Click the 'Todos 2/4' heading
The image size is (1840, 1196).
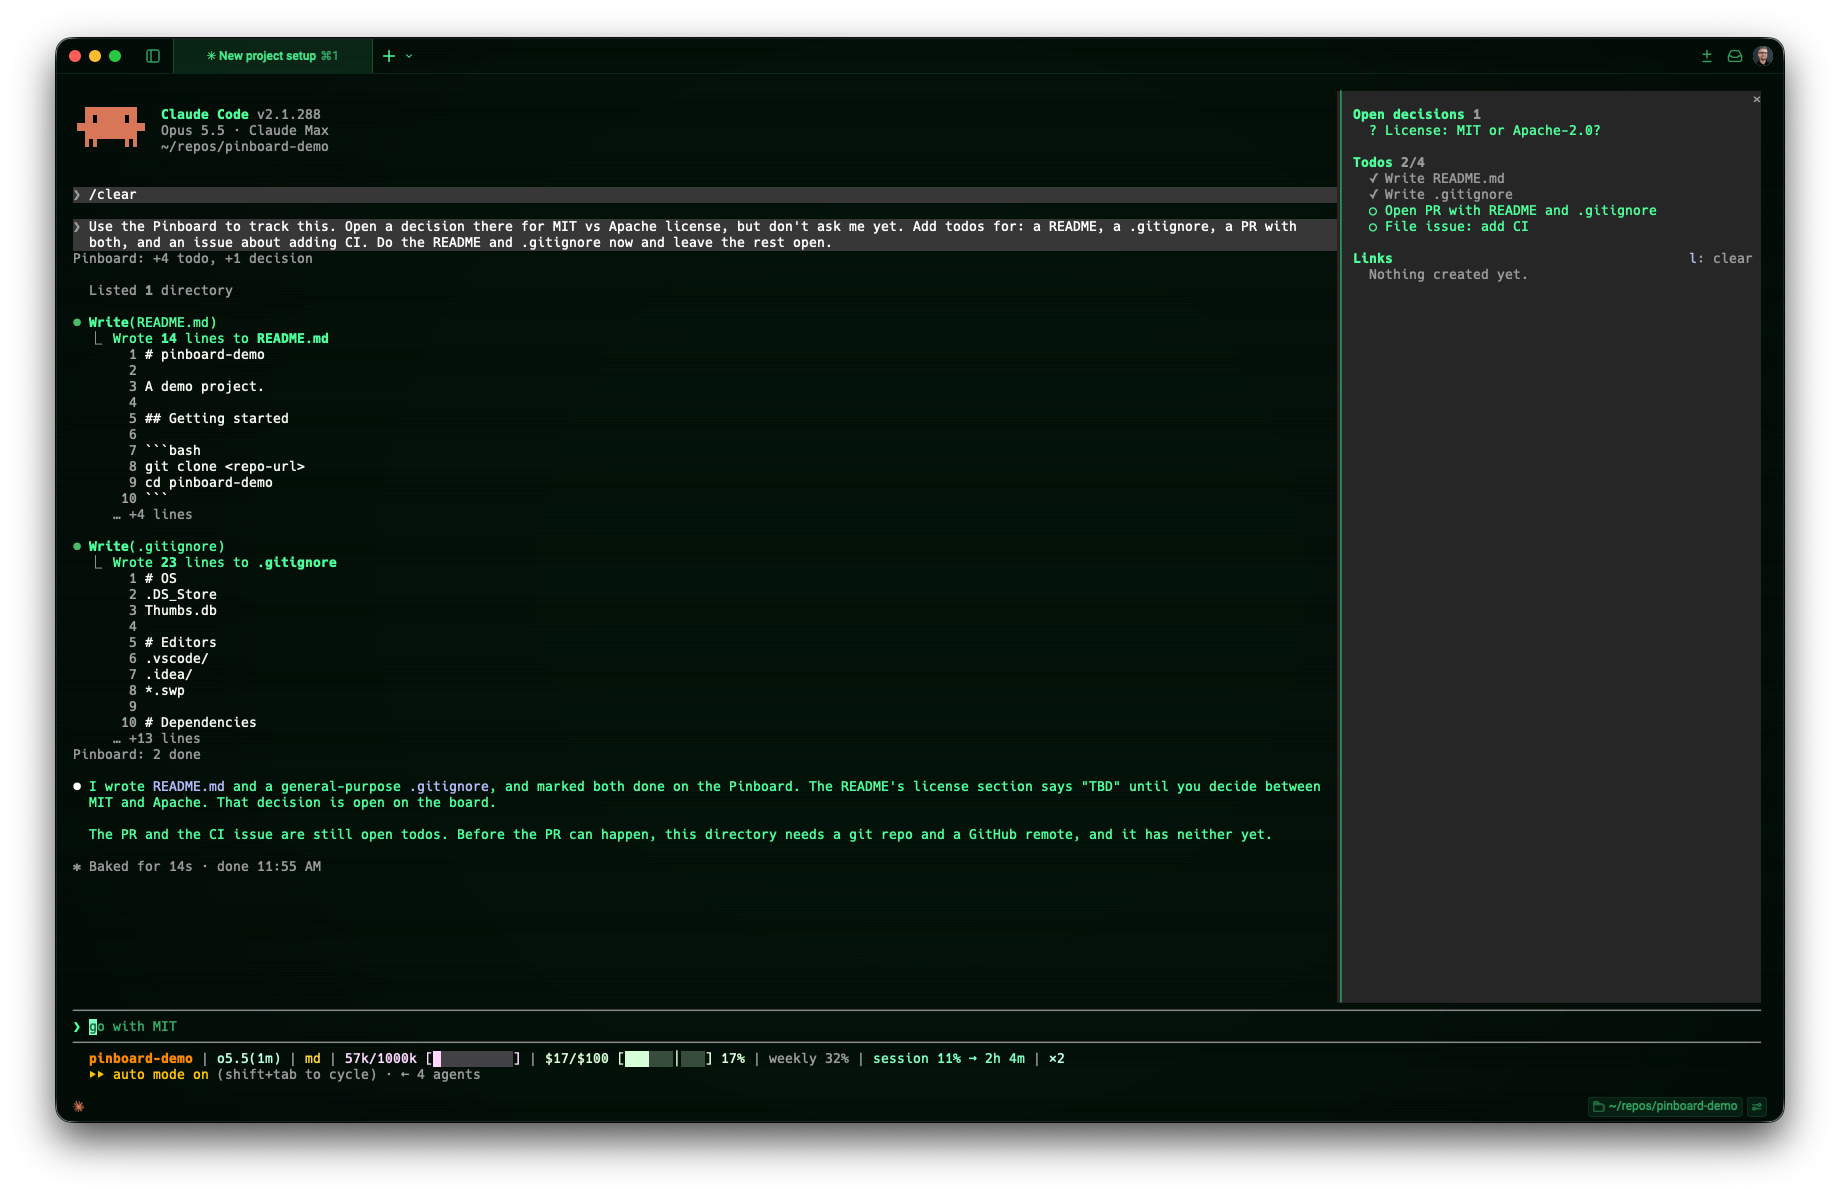(1388, 162)
